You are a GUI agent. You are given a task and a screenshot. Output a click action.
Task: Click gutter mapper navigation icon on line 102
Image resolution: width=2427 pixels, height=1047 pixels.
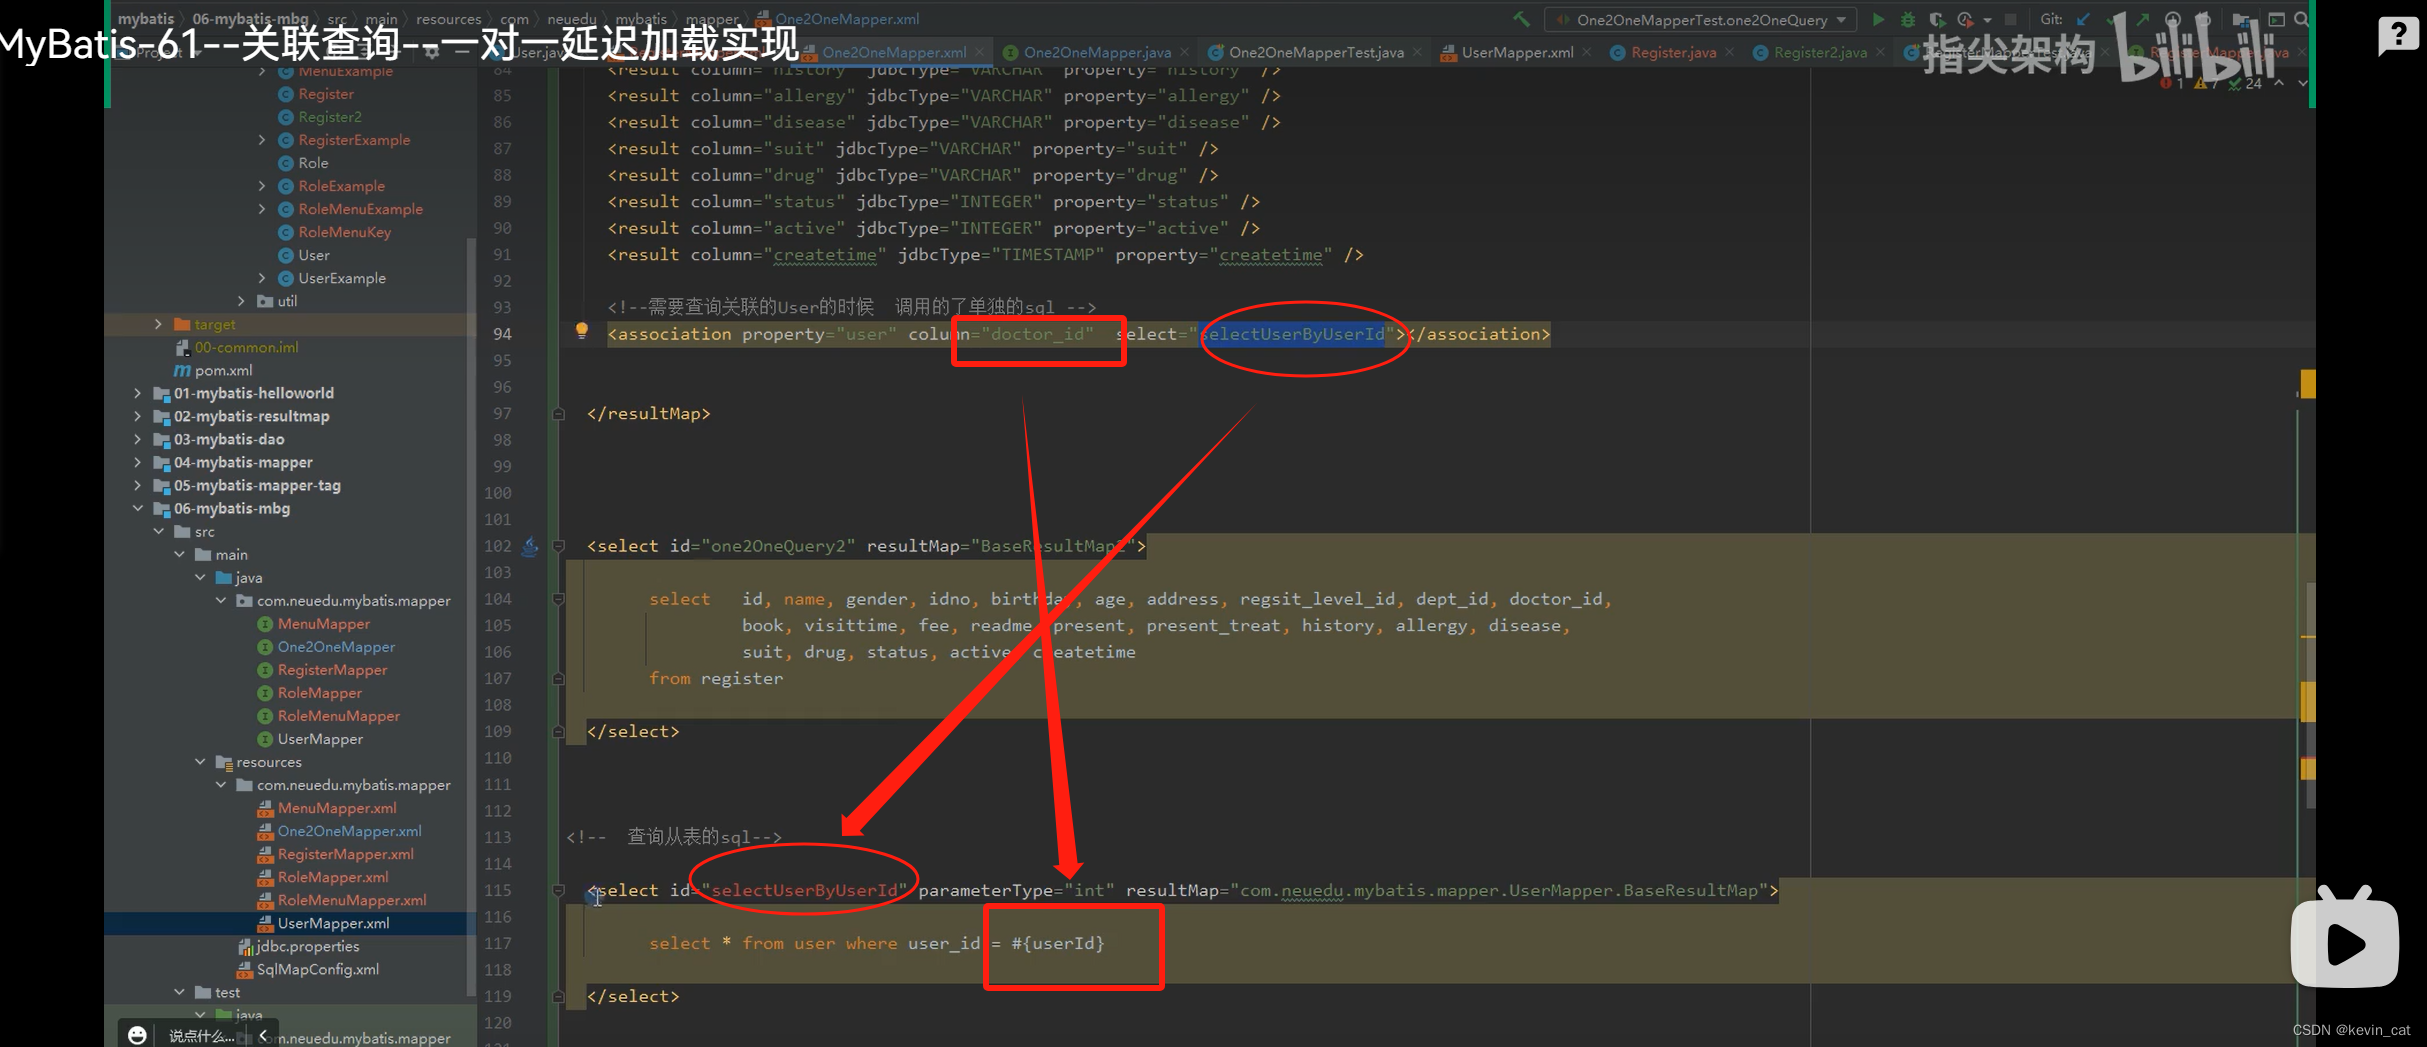point(530,546)
